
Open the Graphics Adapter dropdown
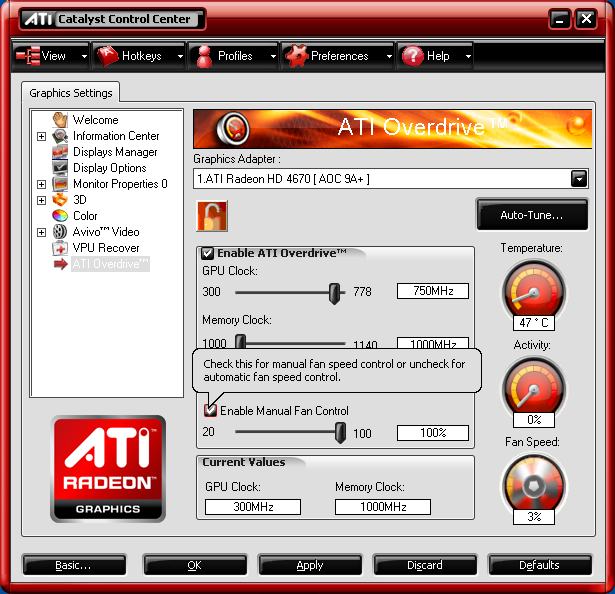(579, 179)
